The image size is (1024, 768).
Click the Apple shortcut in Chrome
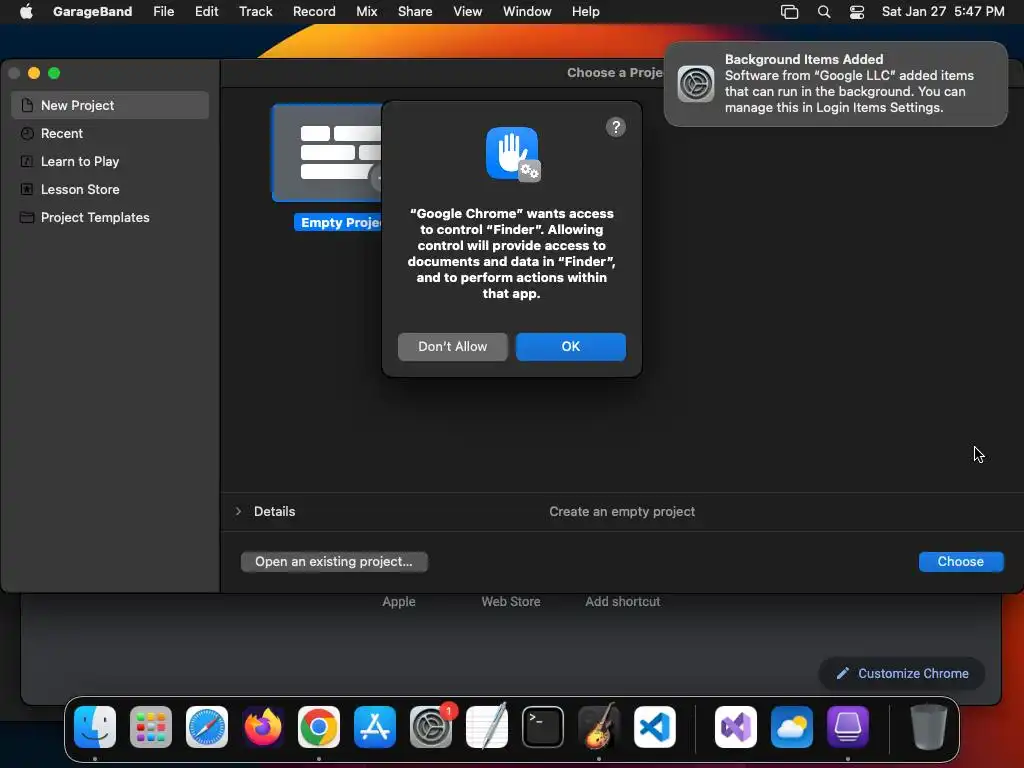coord(399,601)
